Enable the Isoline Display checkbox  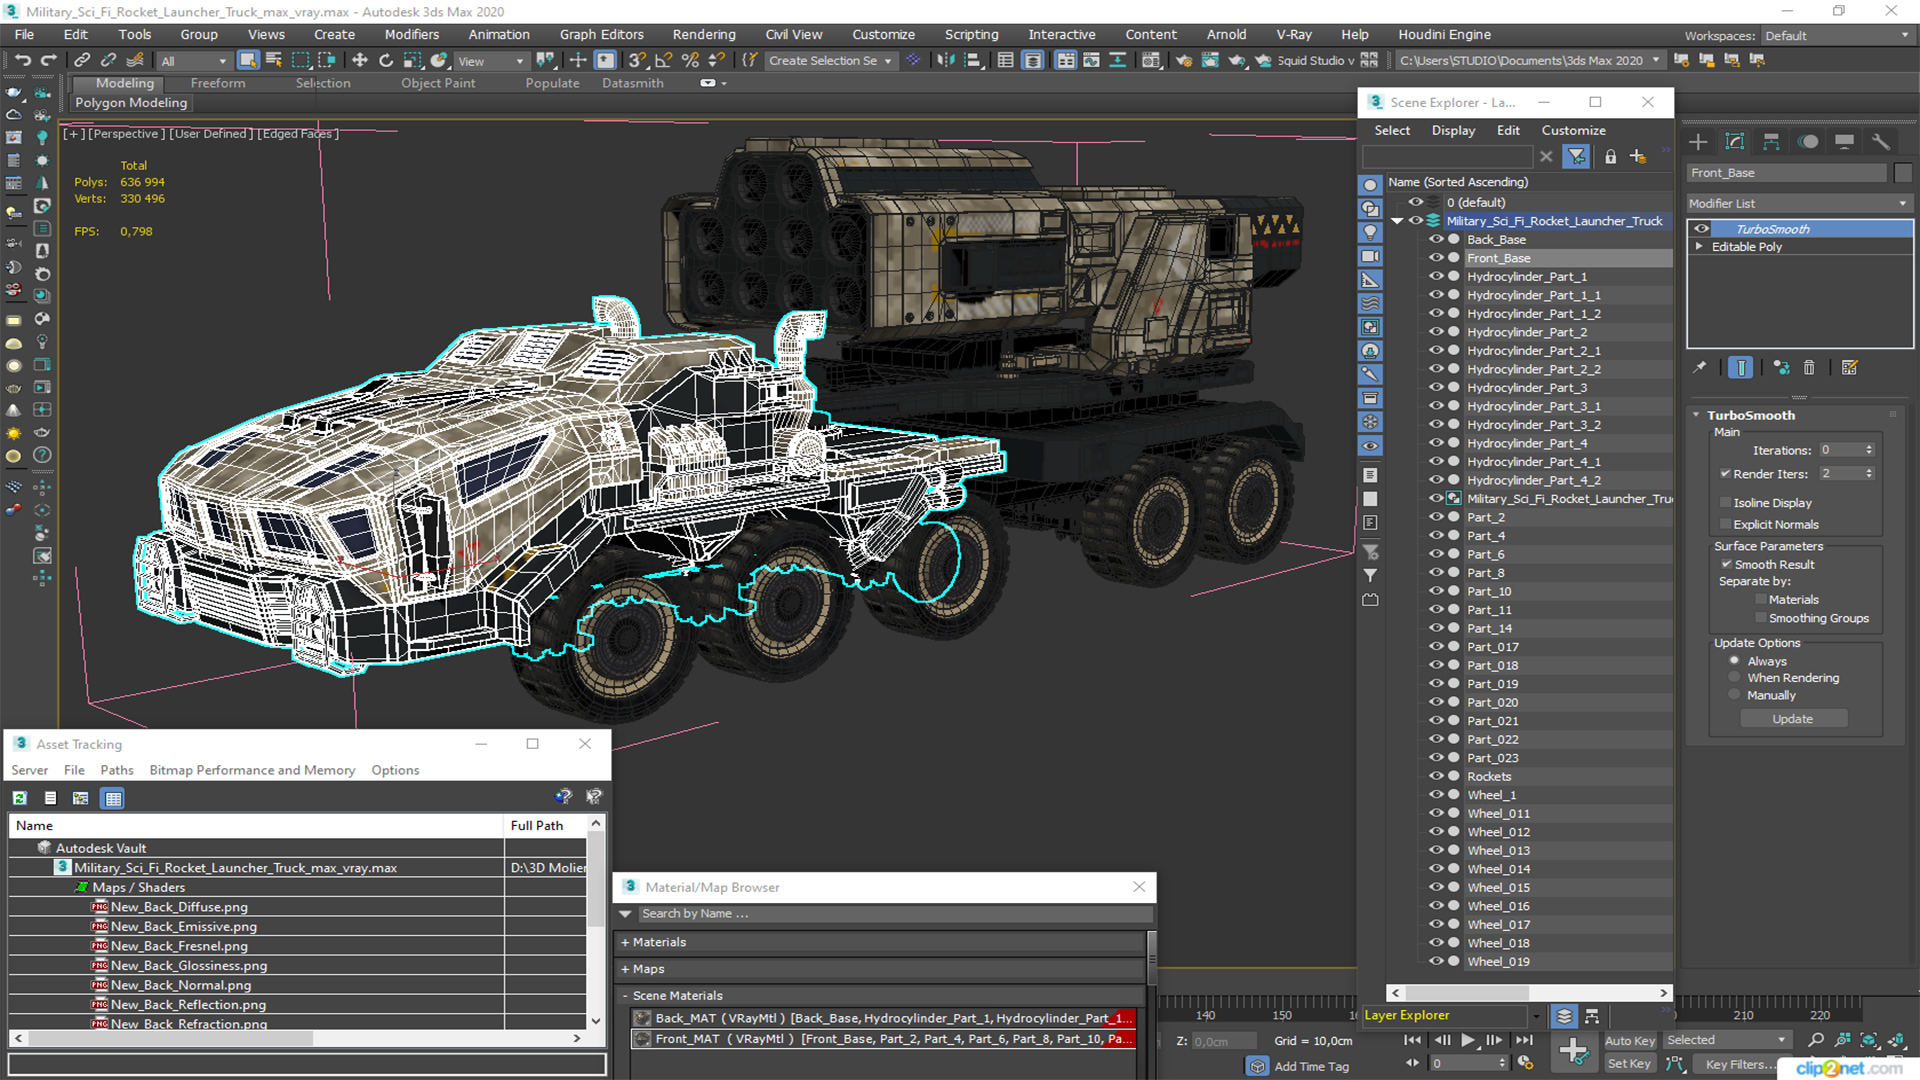tap(1725, 503)
